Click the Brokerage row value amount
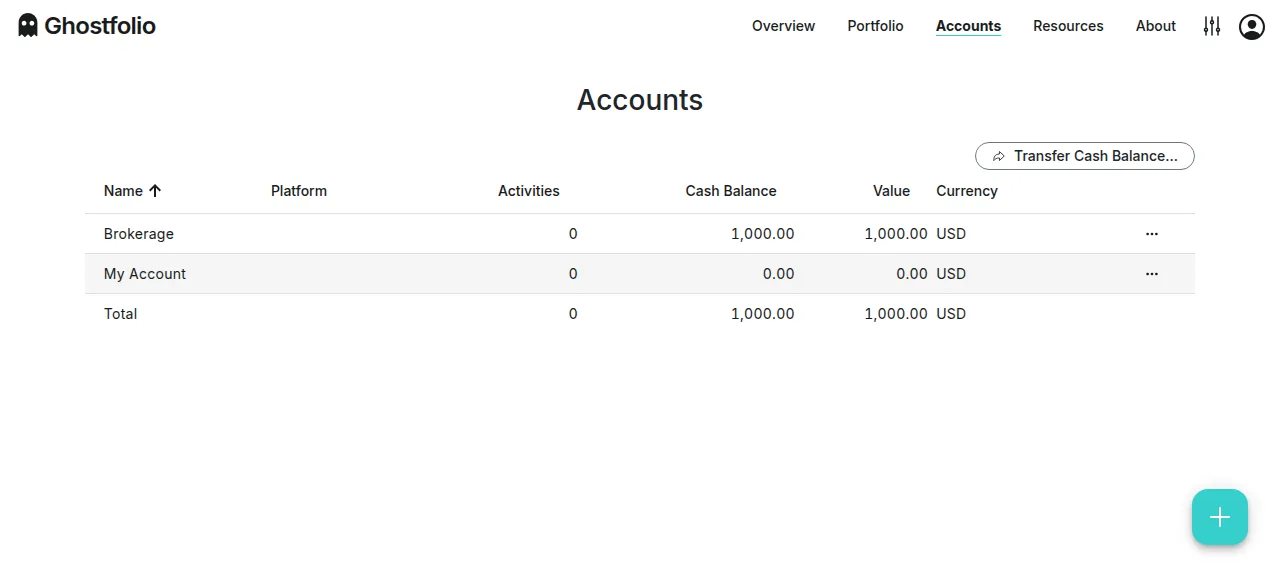This screenshot has width=1280, height=577. pos(896,234)
